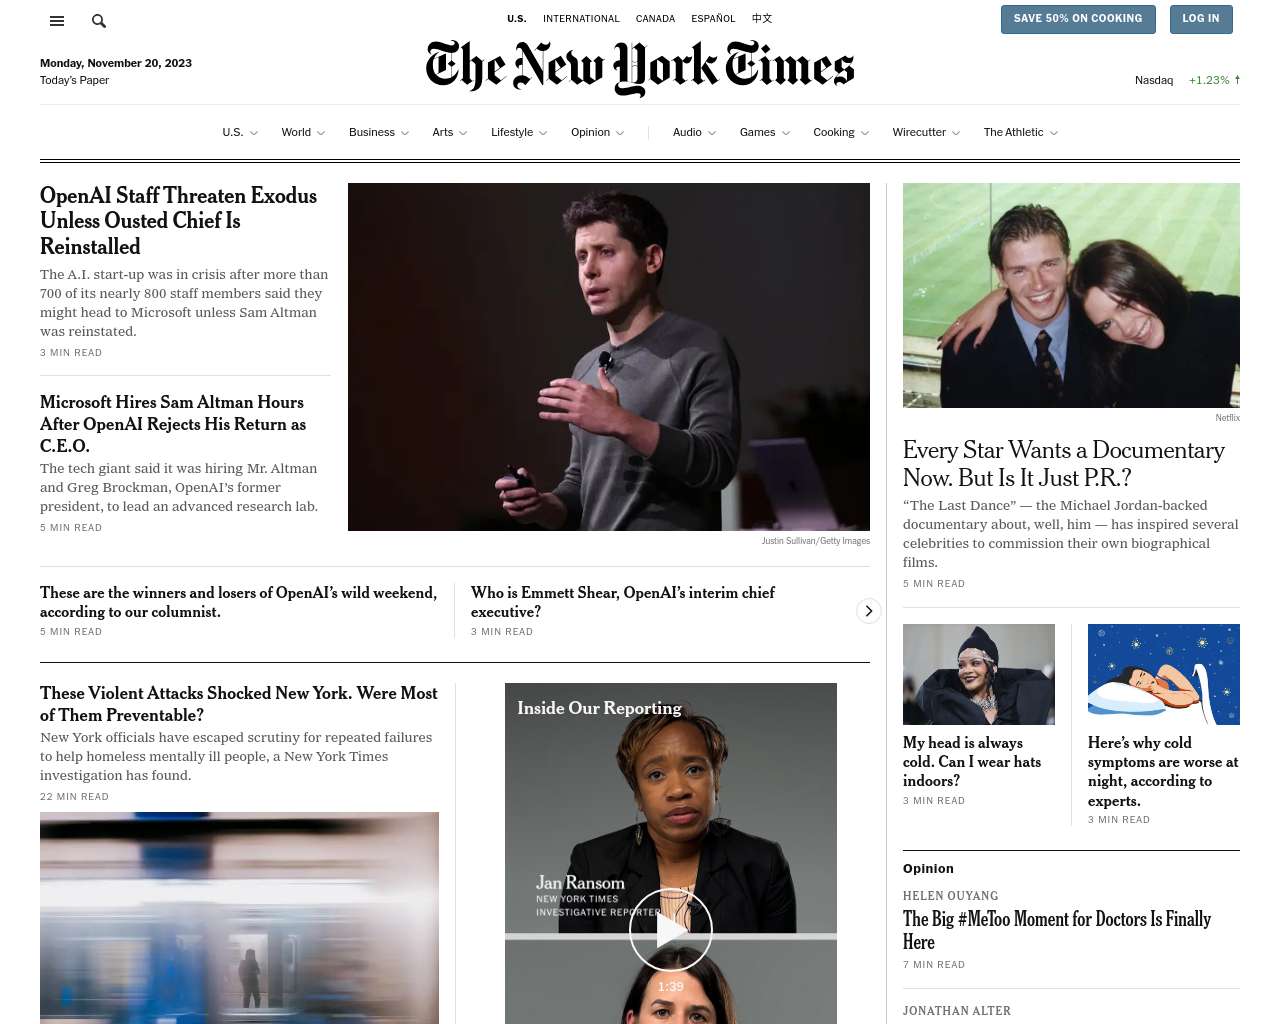Viewport: 1280px width, 1024px height.
Task: Expand the Opinion section dropdown
Action: tap(620, 133)
